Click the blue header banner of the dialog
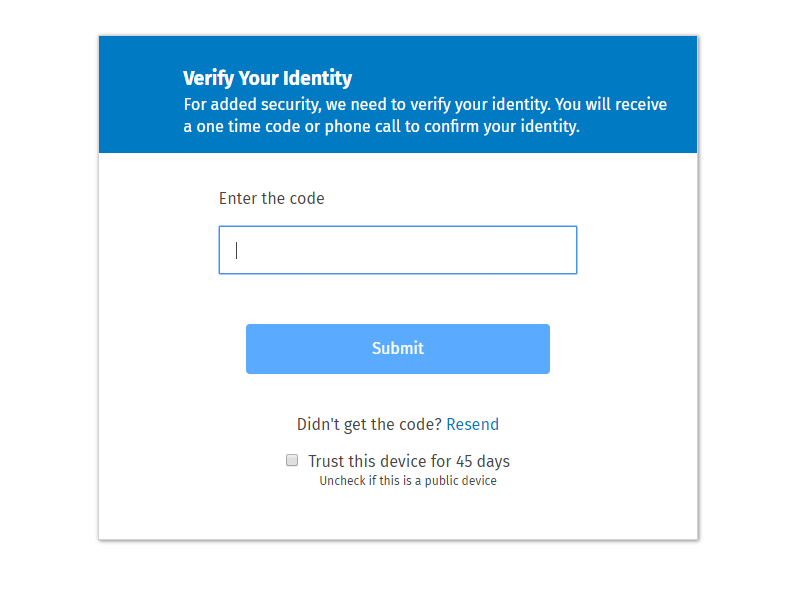 coord(398,94)
